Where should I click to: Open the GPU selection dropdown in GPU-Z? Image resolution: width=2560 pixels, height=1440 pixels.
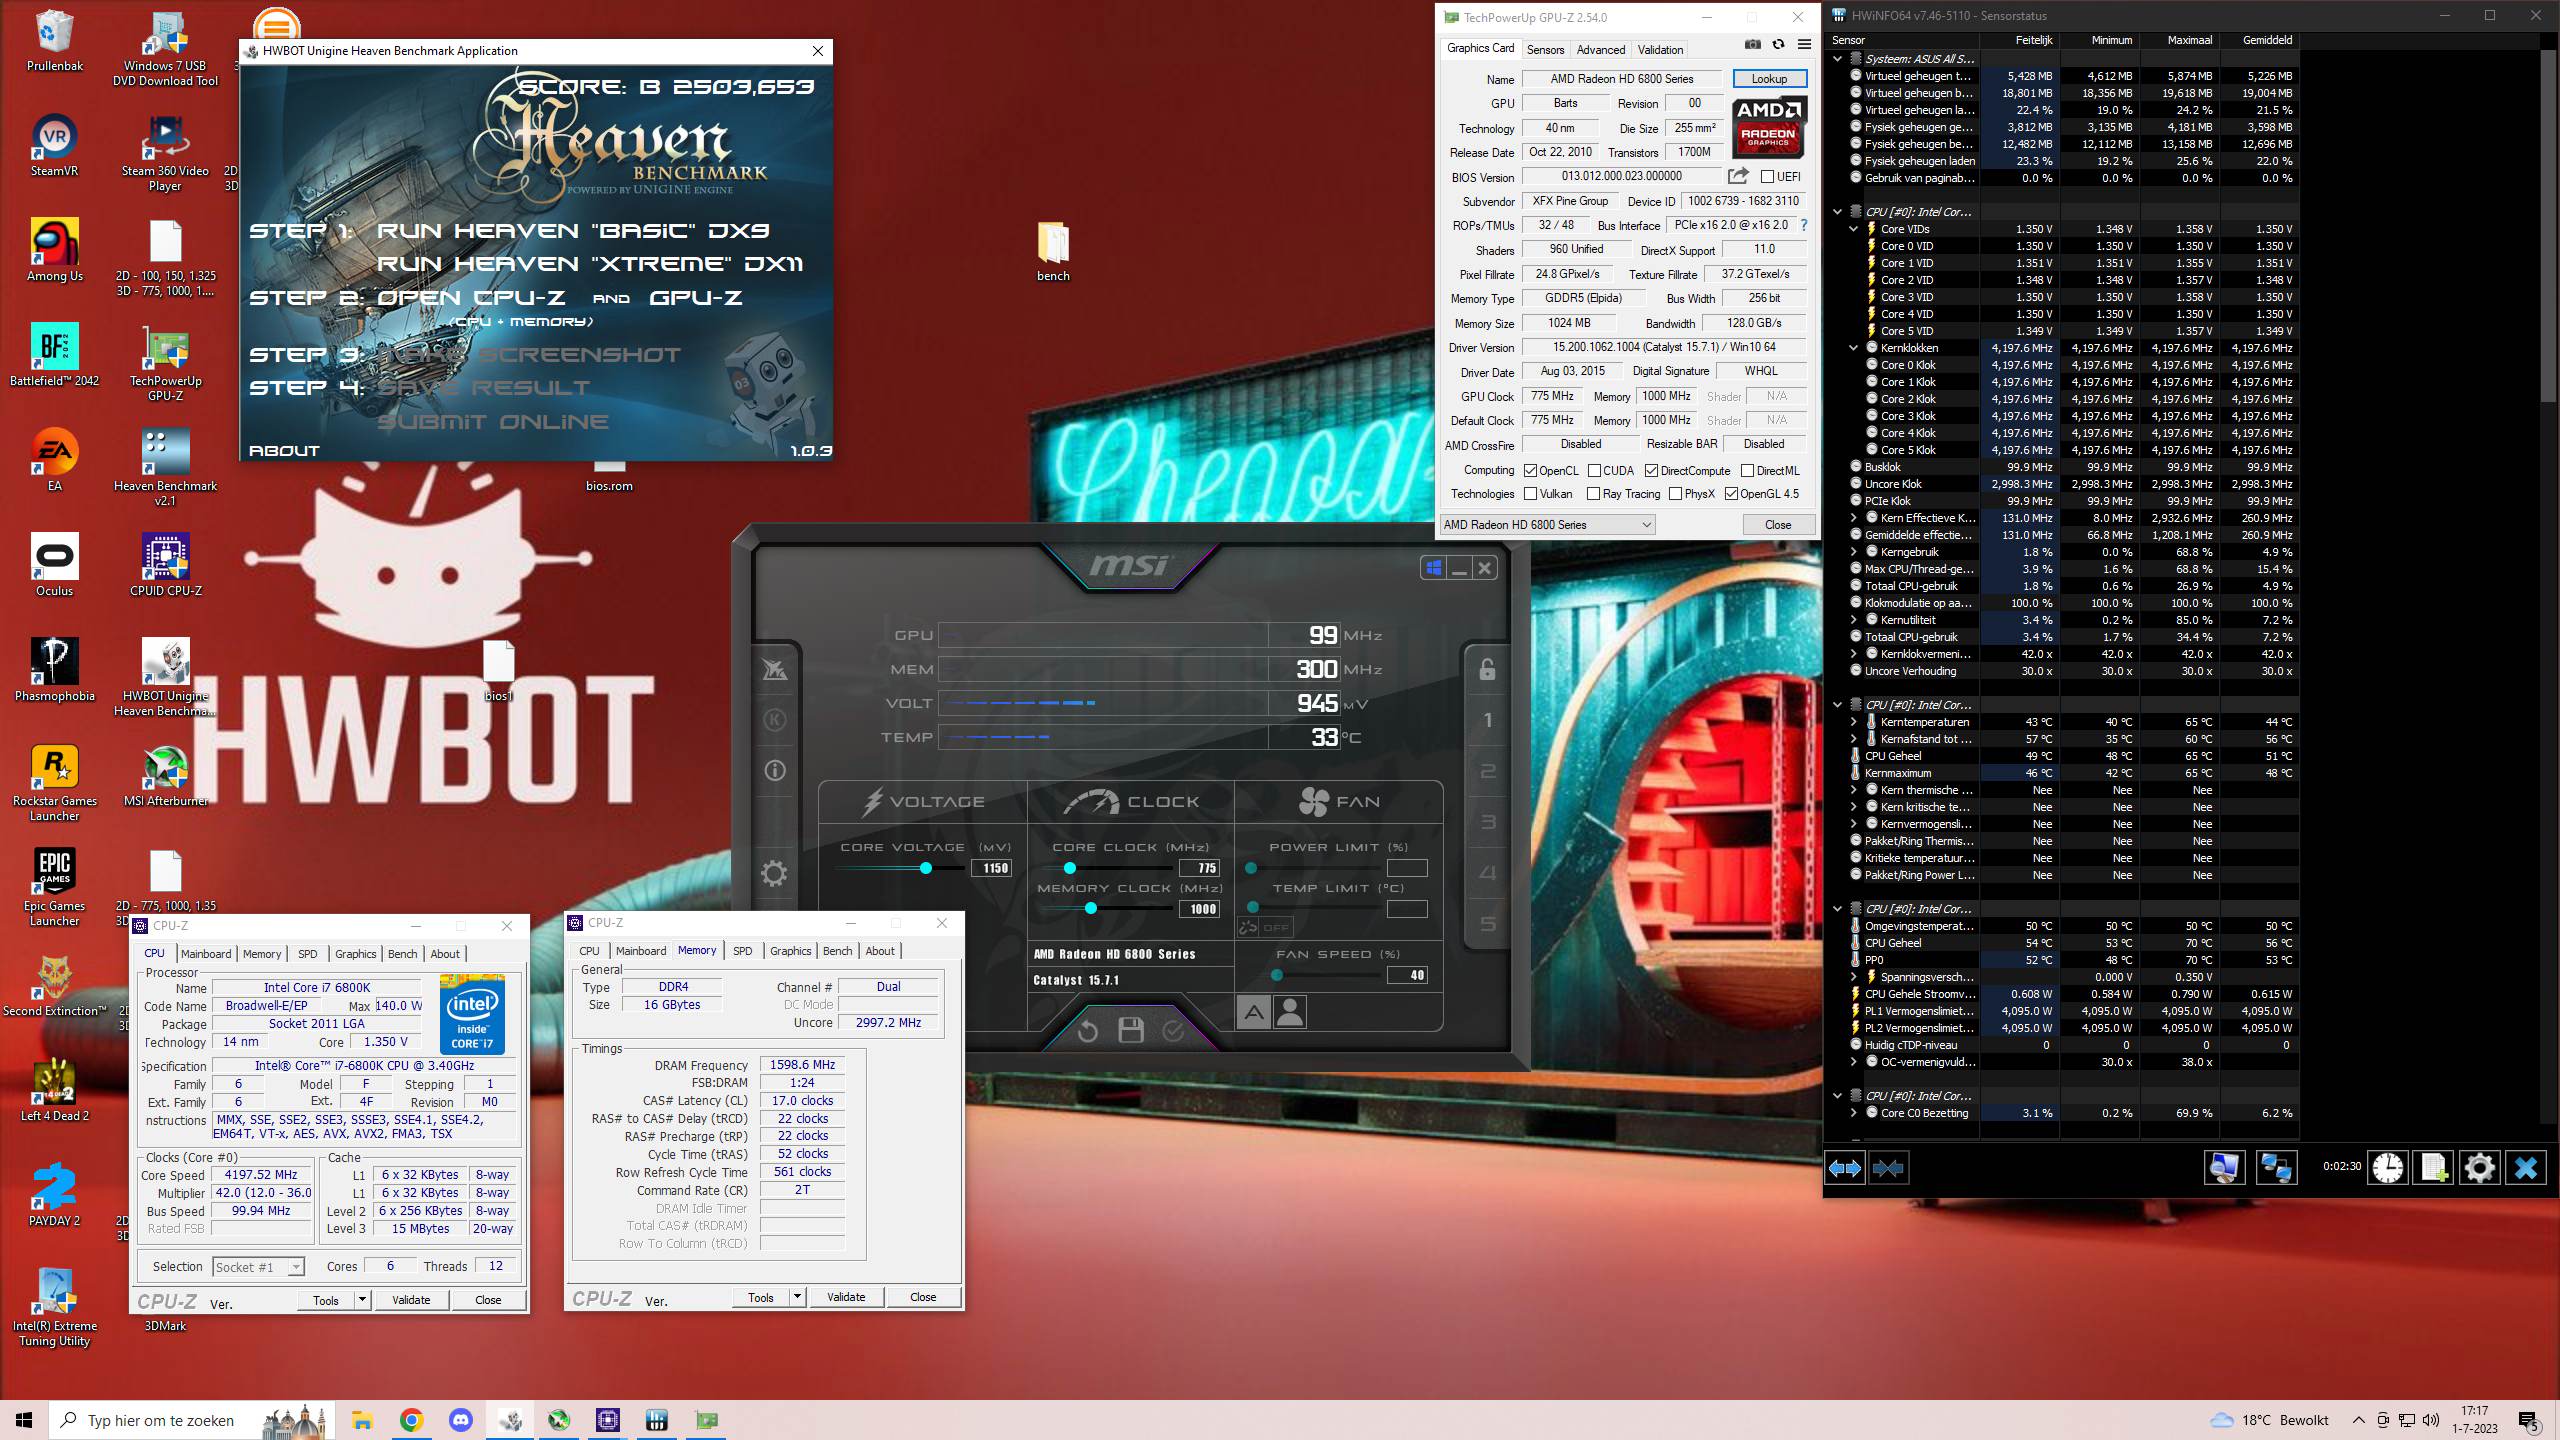click(x=1548, y=525)
